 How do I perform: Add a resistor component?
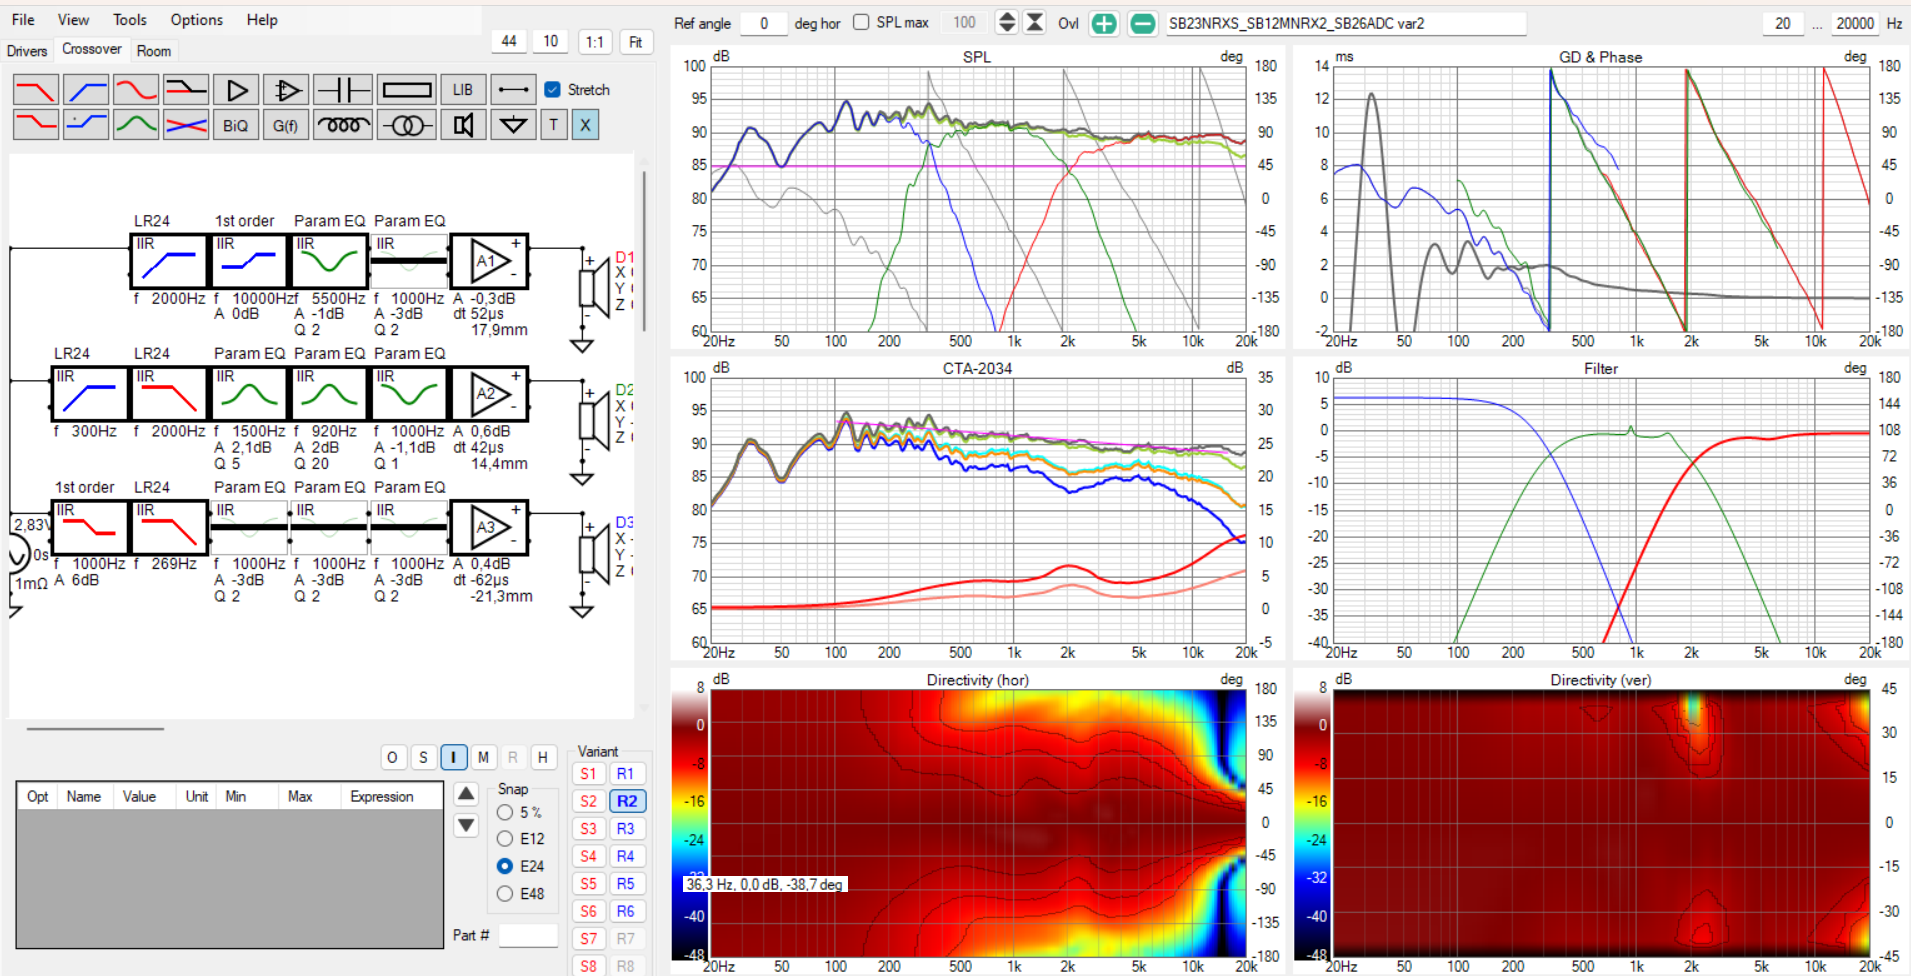(x=407, y=90)
